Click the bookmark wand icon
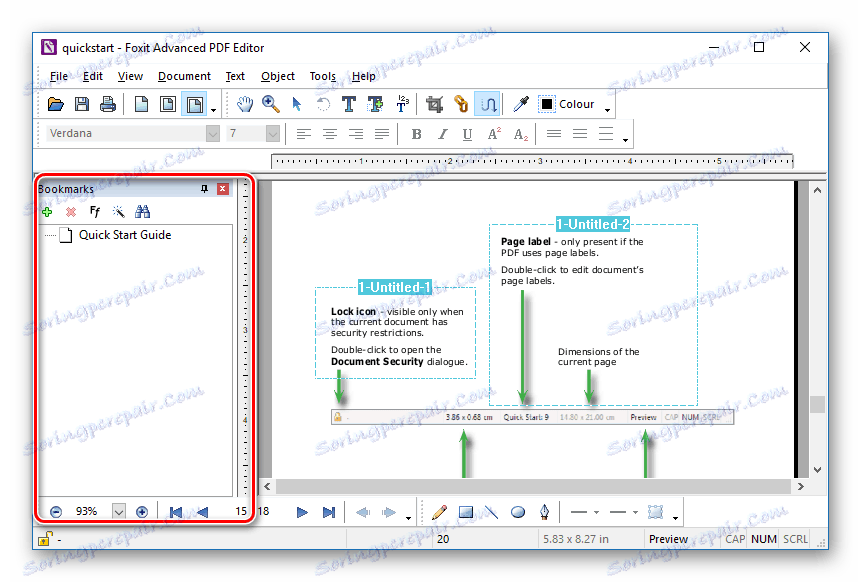The image size is (861, 582). [118, 212]
